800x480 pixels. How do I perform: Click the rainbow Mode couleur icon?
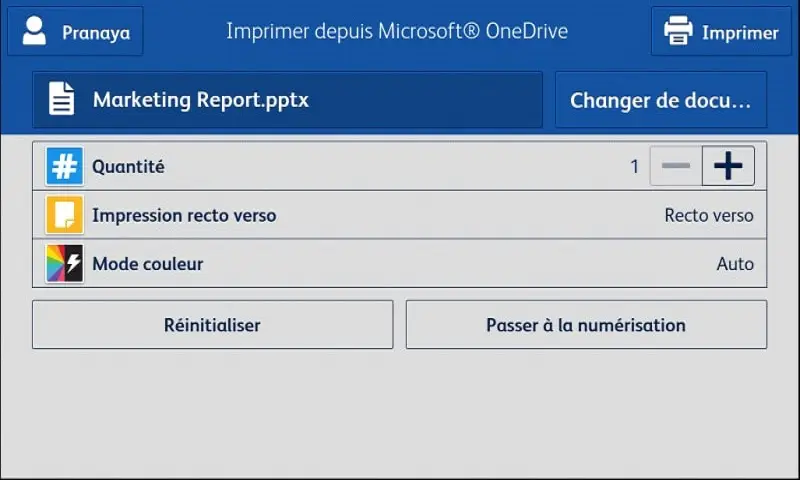(64, 264)
